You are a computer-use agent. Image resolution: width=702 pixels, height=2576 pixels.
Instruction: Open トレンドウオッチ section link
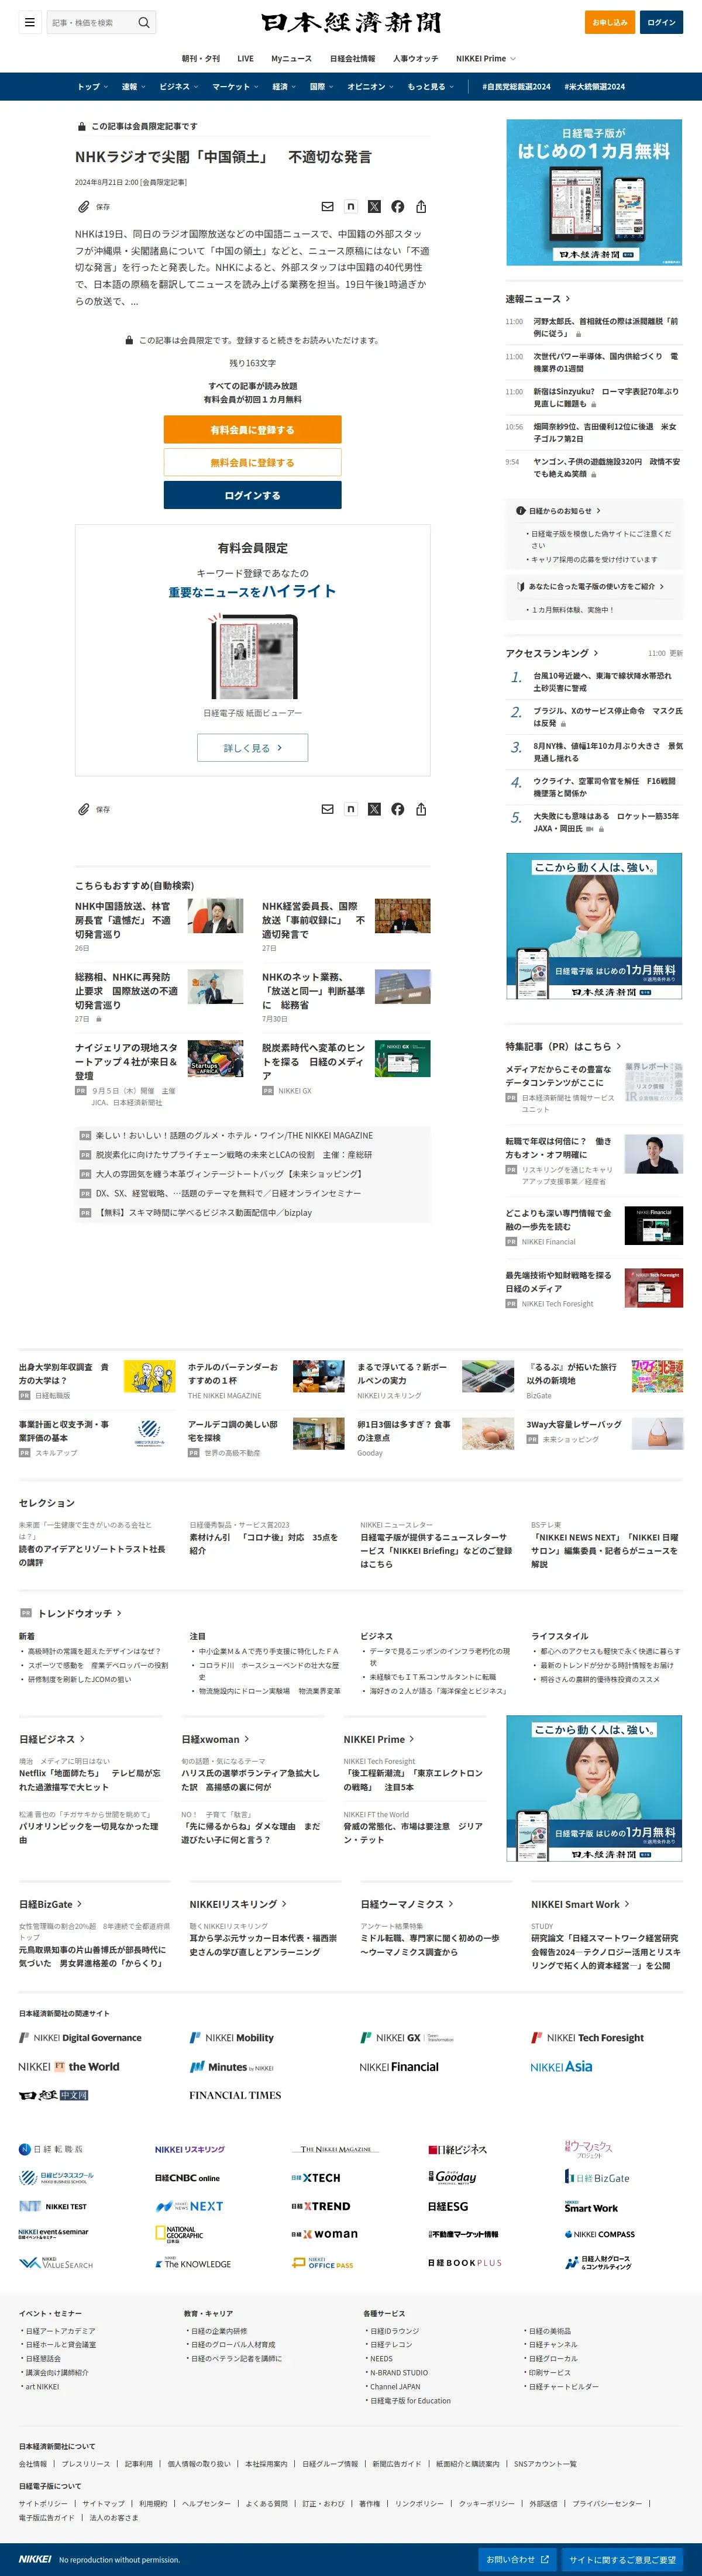79,1613
